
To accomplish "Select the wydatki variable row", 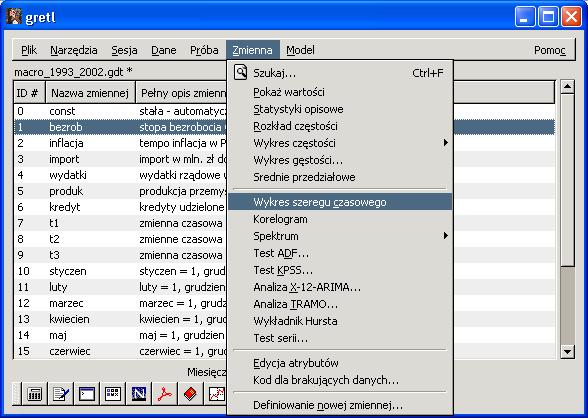I will pos(120,175).
